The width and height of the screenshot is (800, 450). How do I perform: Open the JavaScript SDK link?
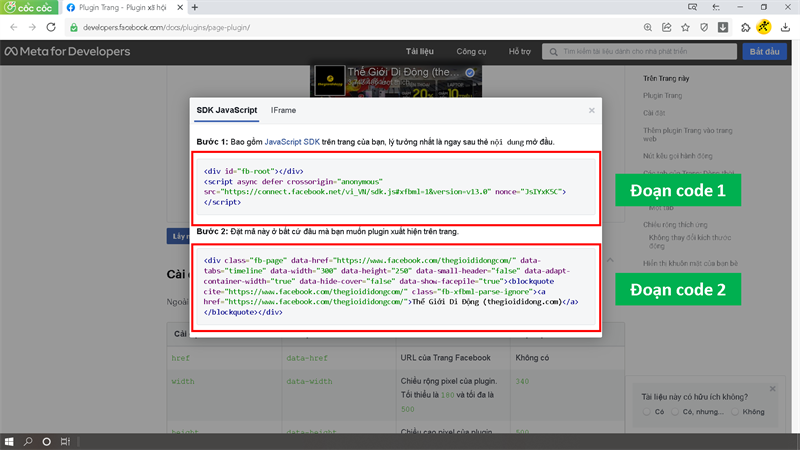tap(292, 142)
